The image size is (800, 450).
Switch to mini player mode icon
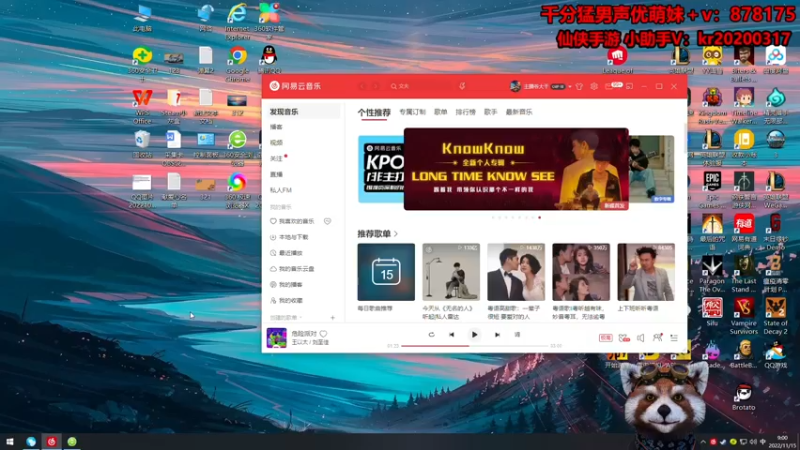[x=630, y=87]
